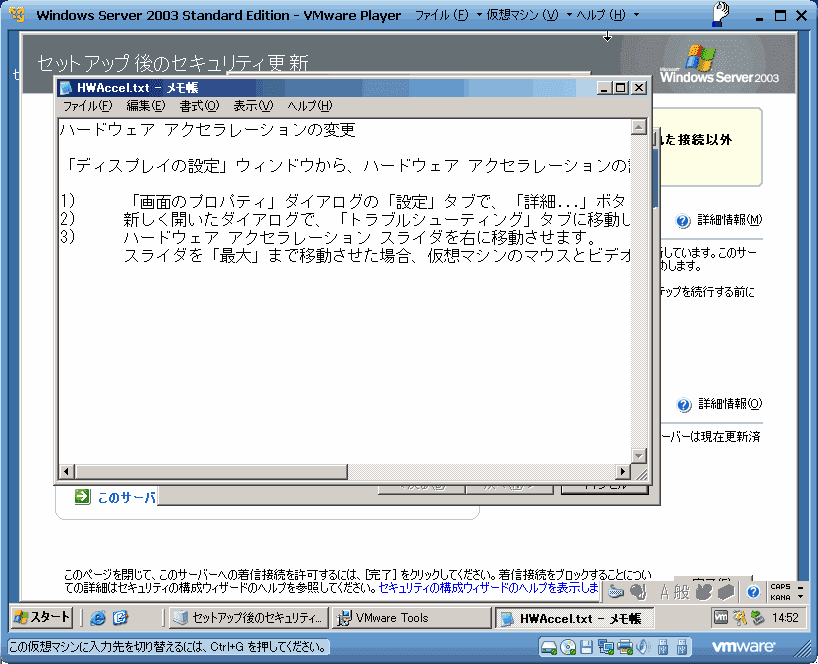Click the first IME language bar icon
The height and width of the screenshot is (664, 818).
pos(616,591)
